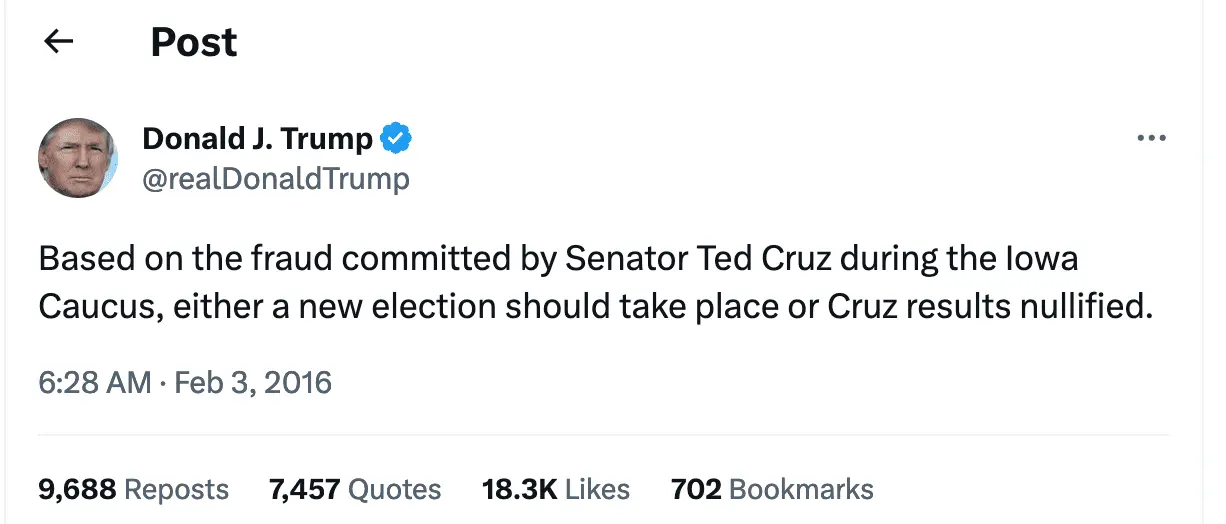
Task: Show the 18.3K Likes
Action: (x=556, y=489)
